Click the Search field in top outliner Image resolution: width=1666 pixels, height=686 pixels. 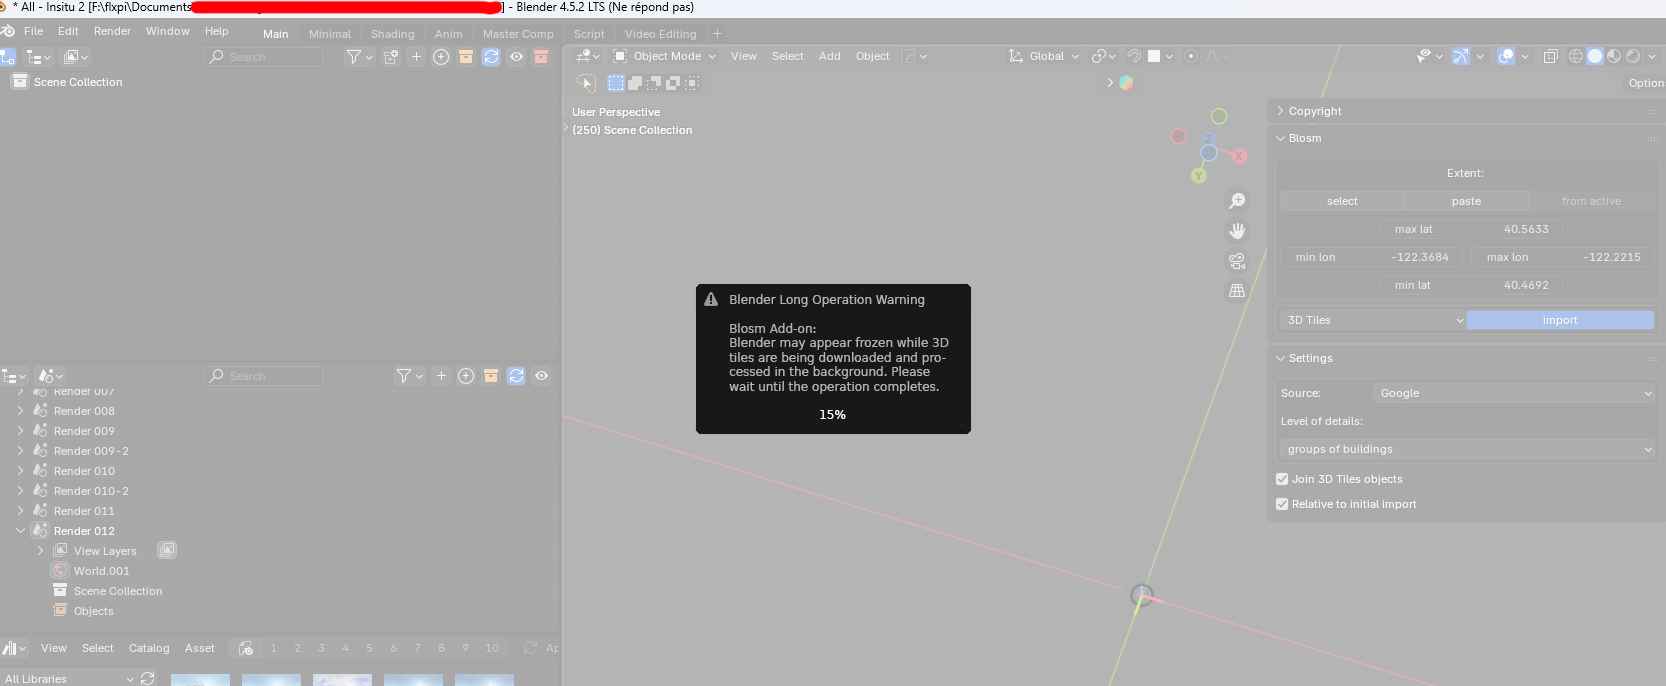click(x=264, y=57)
